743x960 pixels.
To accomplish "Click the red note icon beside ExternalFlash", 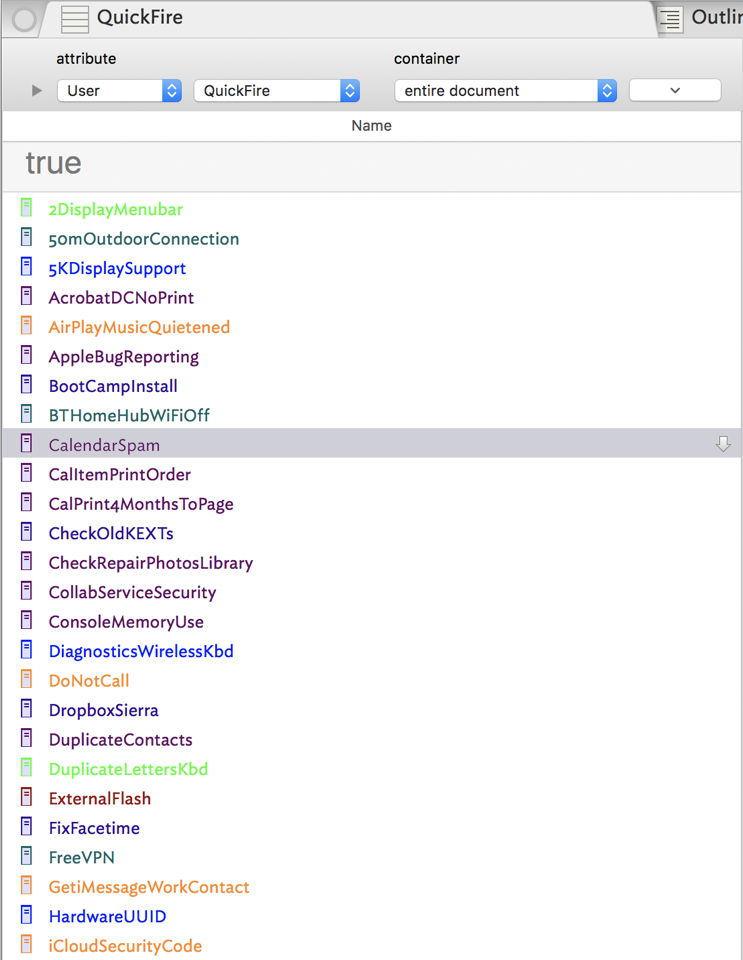I will 26,798.
